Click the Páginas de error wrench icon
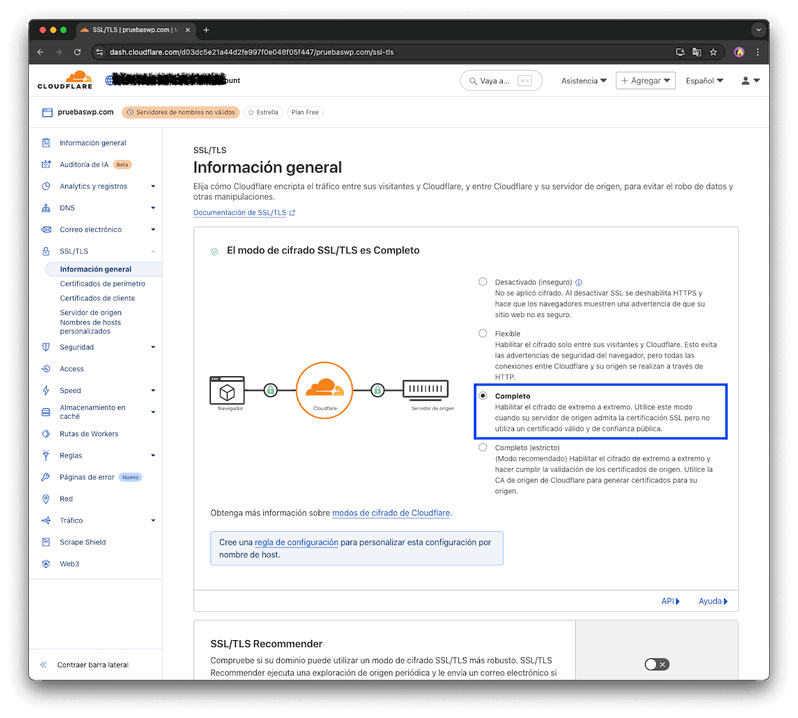This screenshot has height=718, width=798. (x=46, y=477)
